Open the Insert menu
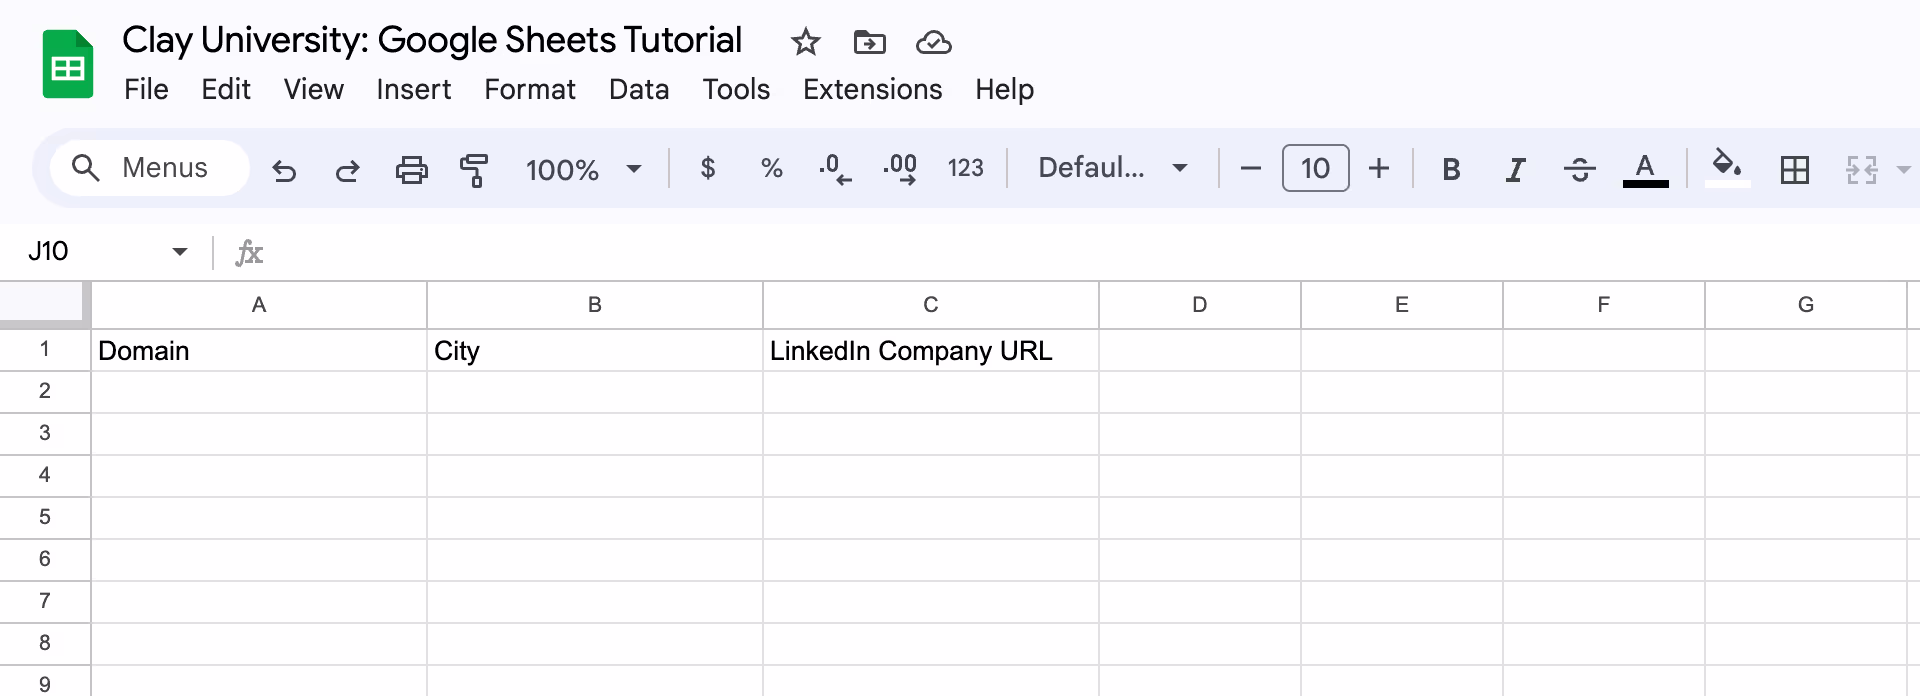The image size is (1920, 696). pyautogui.click(x=413, y=89)
